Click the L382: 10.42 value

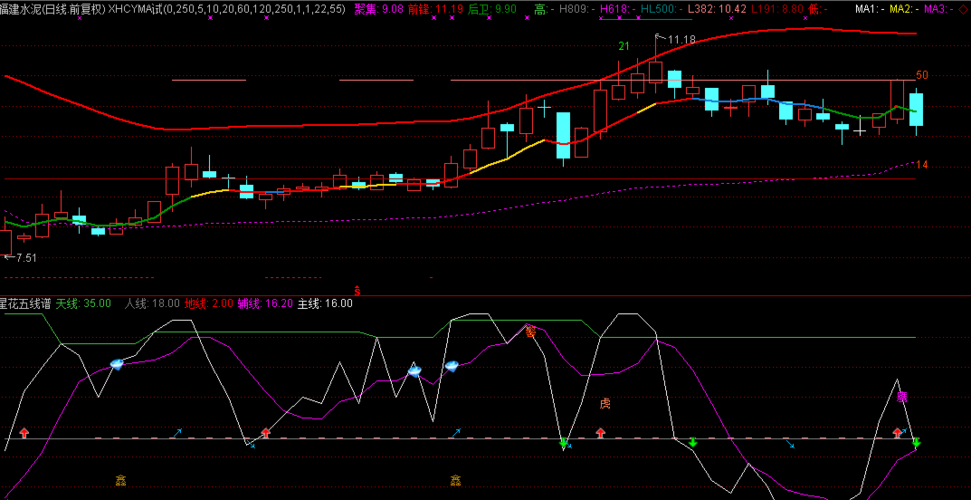point(717,9)
